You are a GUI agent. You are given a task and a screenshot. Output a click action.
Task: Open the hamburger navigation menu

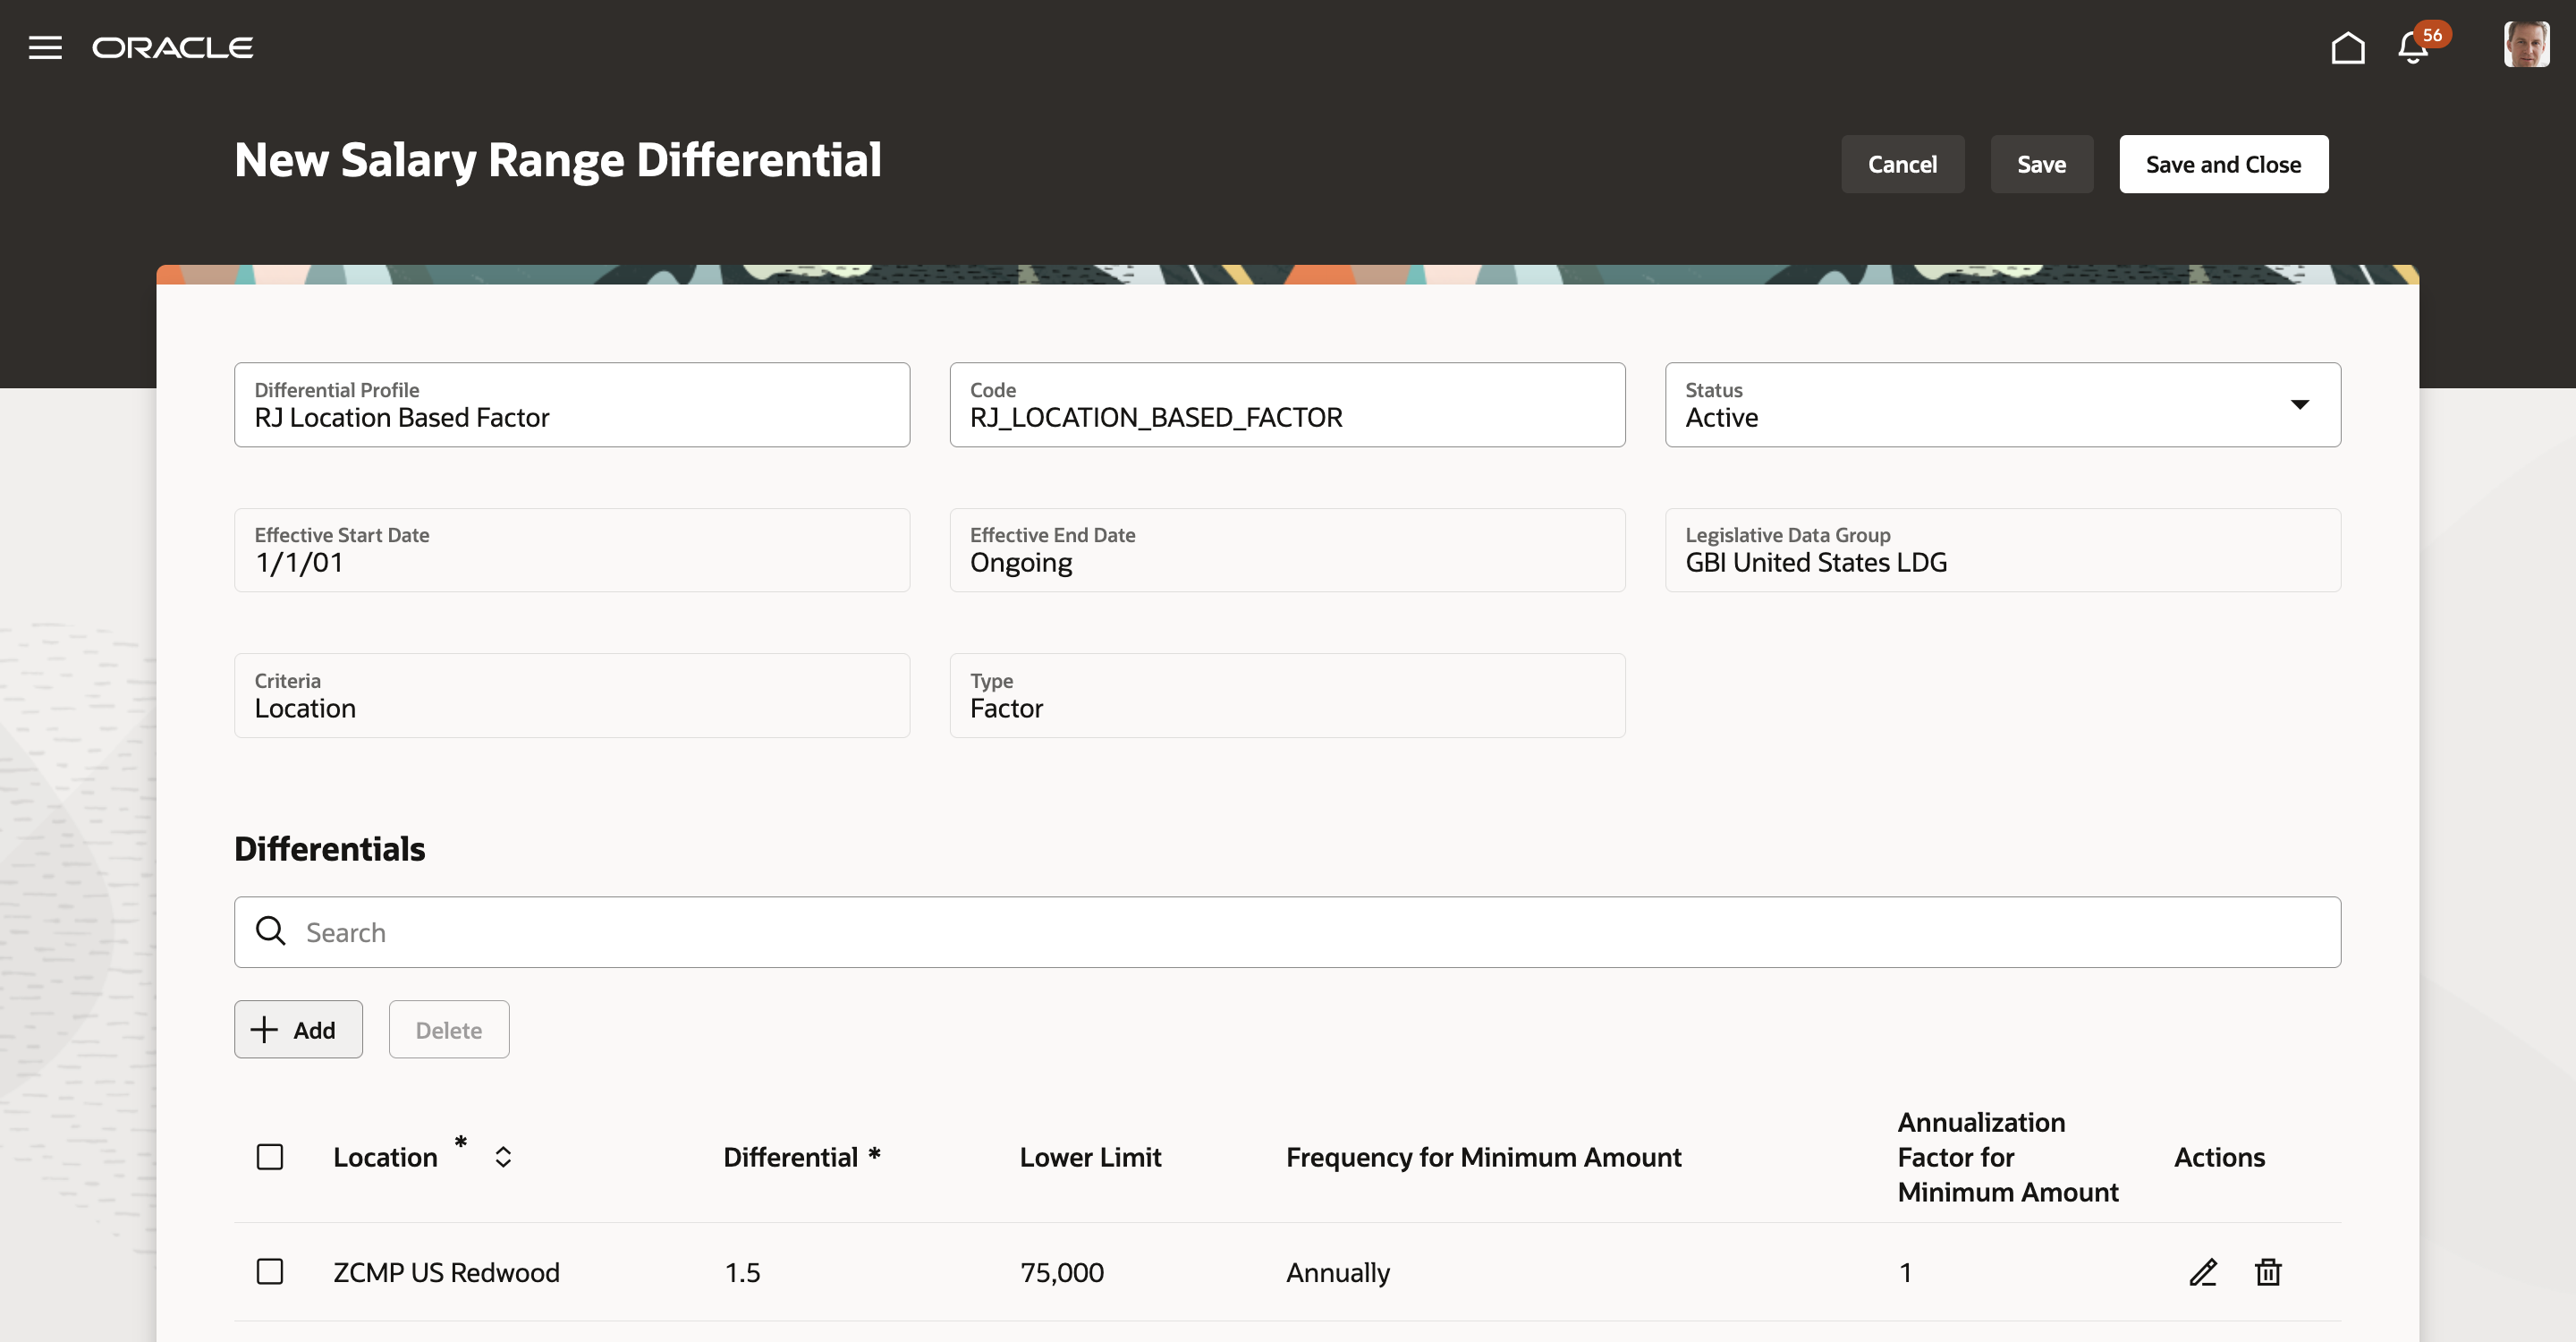(45, 47)
